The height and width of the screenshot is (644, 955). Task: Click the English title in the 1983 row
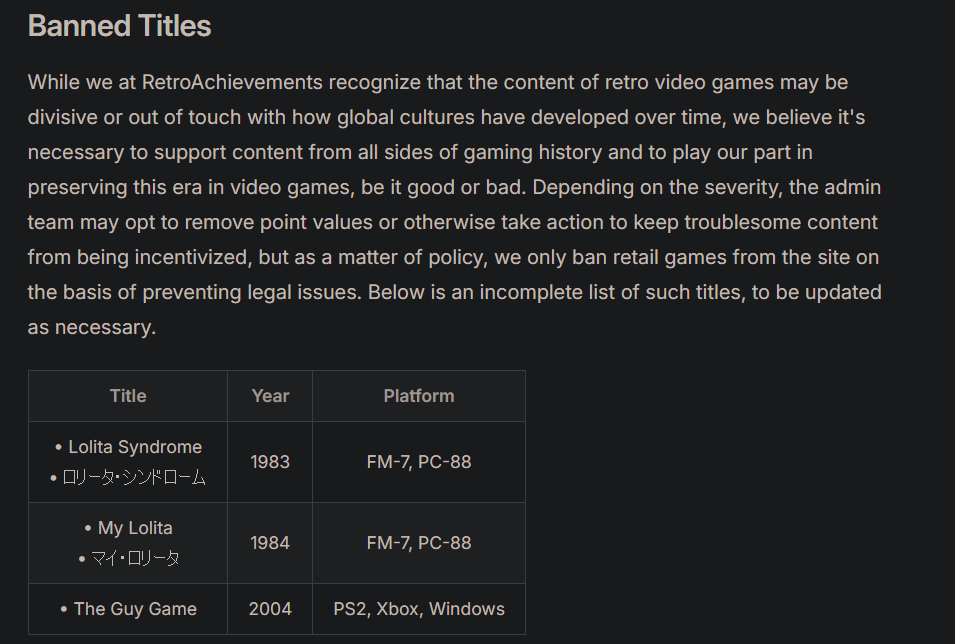point(134,447)
